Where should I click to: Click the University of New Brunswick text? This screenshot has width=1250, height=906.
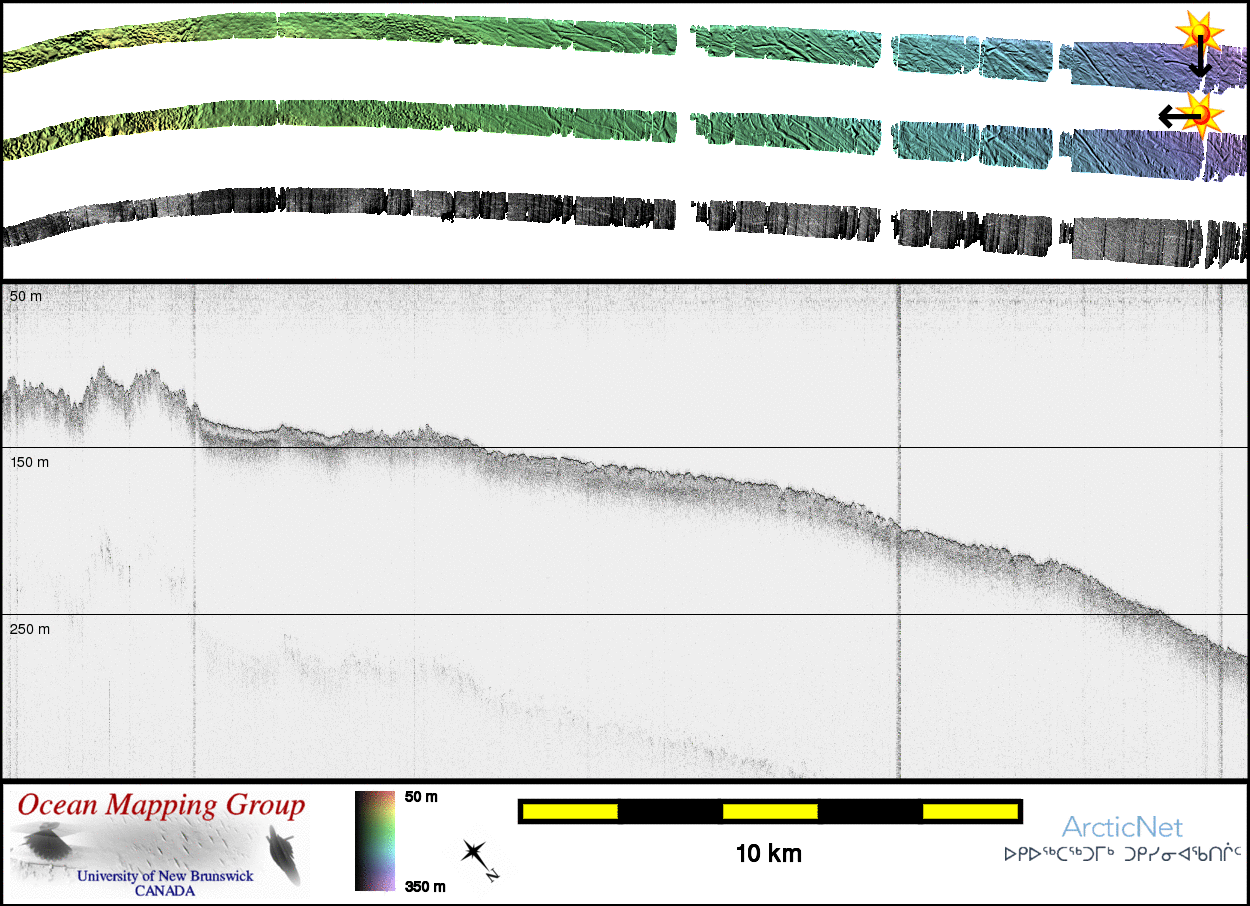[x=165, y=876]
